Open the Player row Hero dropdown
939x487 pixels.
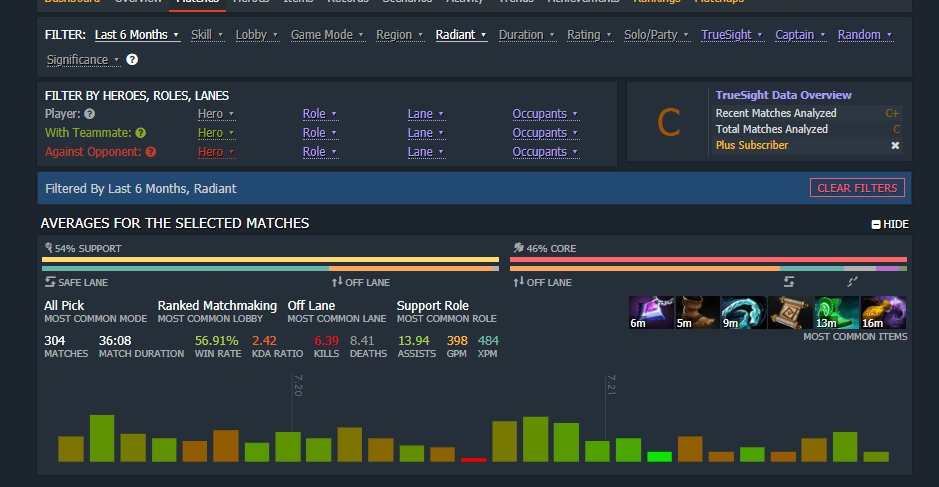tap(215, 114)
